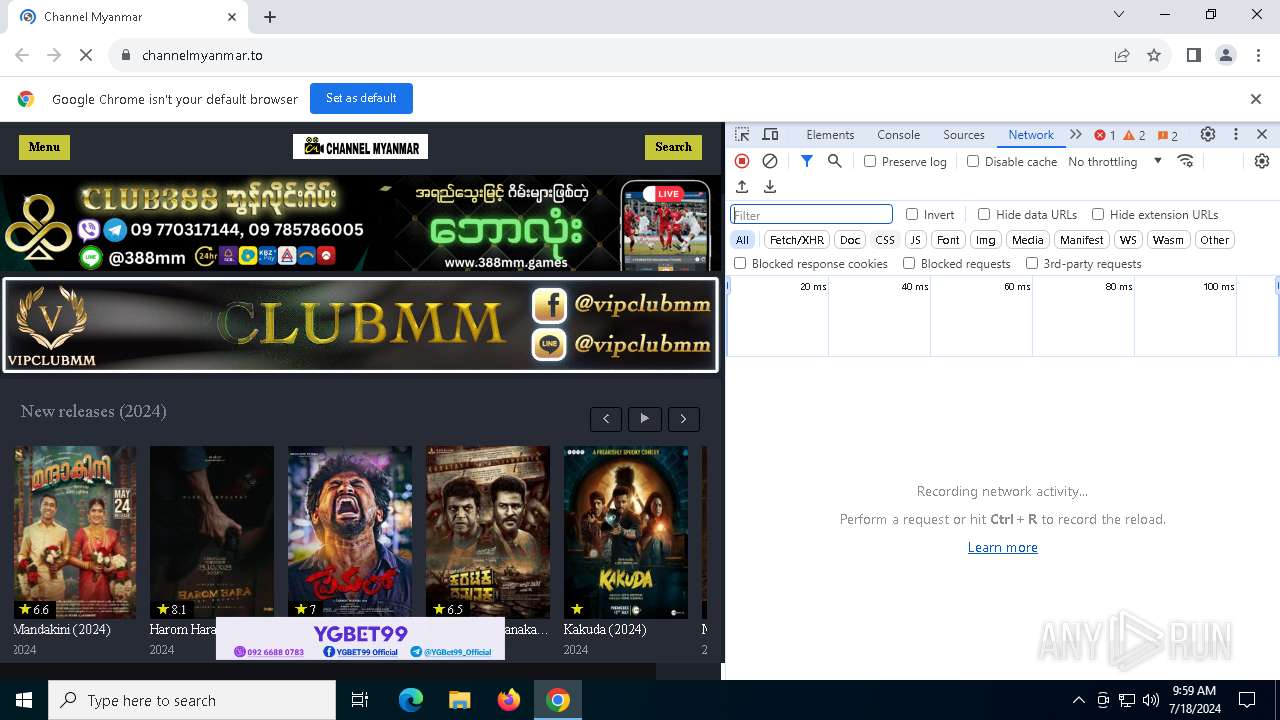Open the Kakuda (2024) movie poster
Image resolution: width=1280 pixels, height=720 pixels.
click(626, 532)
